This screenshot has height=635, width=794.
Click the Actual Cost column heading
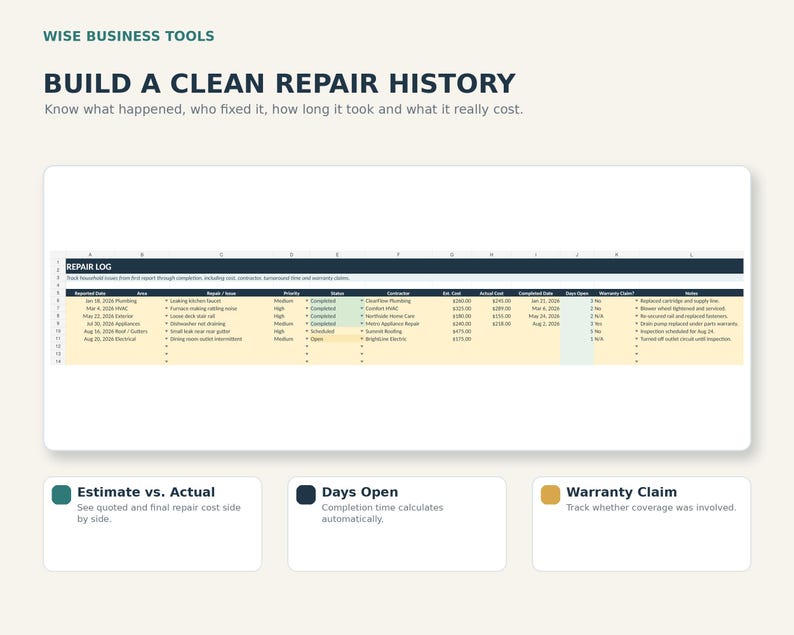[491, 293]
